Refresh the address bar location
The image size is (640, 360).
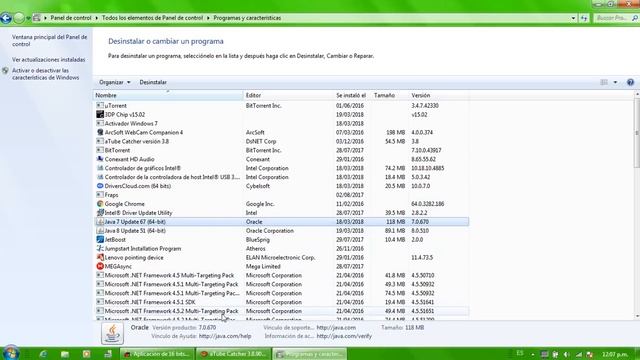coord(584,18)
